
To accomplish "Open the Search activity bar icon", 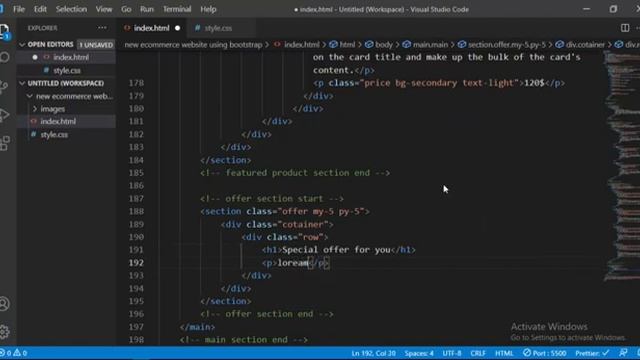I will click(4, 57).
